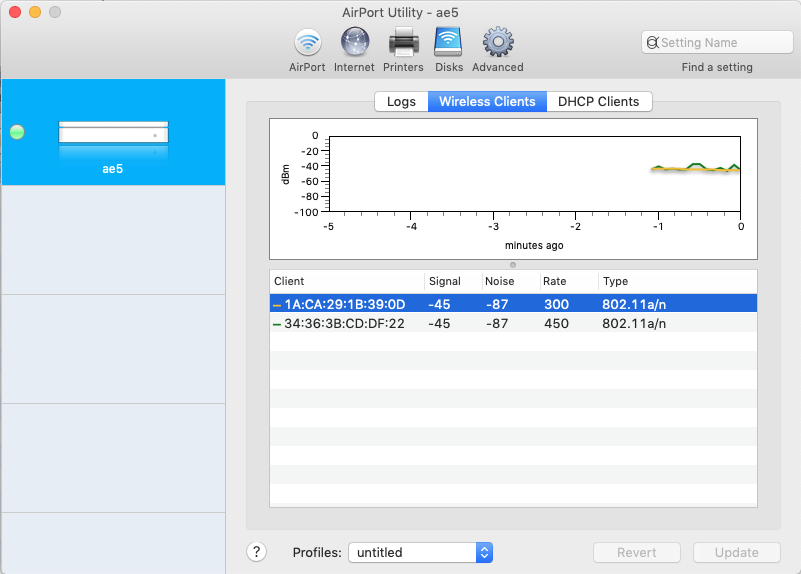Image resolution: width=801 pixels, height=574 pixels.
Task: Sort by the Signal column header
Action: point(453,281)
